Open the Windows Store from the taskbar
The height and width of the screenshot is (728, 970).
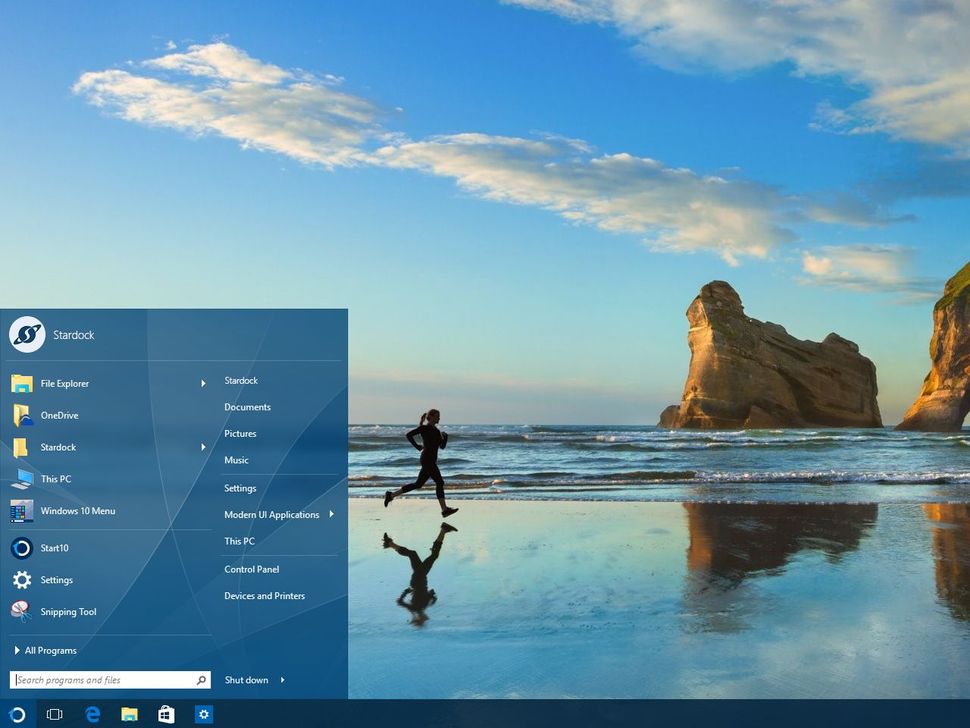[x=165, y=714]
